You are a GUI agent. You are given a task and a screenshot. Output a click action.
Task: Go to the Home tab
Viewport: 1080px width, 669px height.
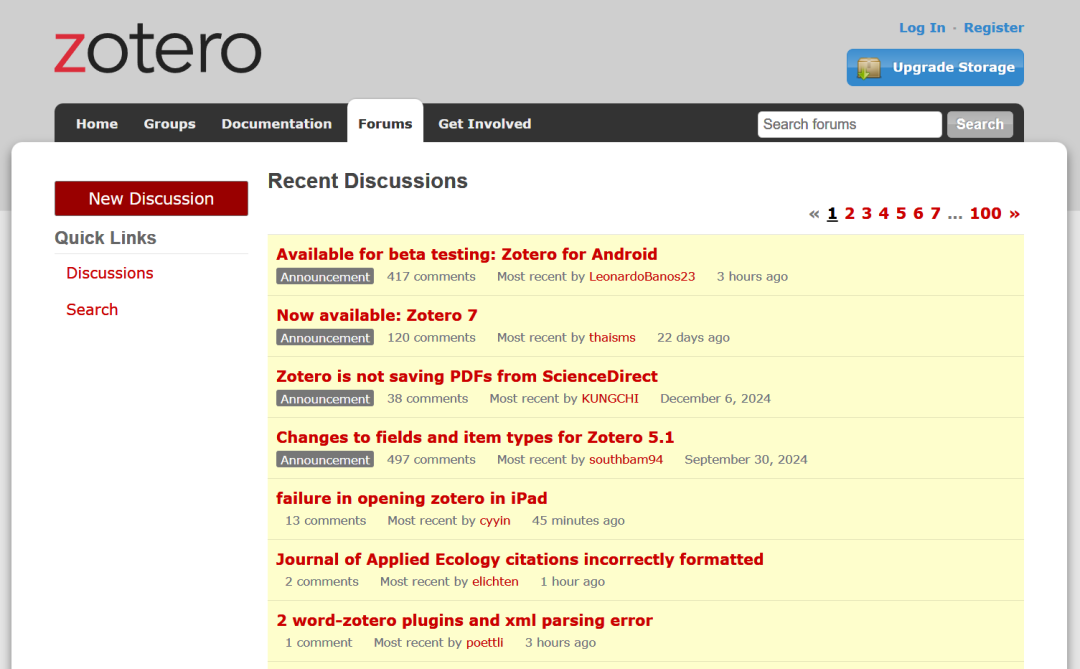click(97, 124)
